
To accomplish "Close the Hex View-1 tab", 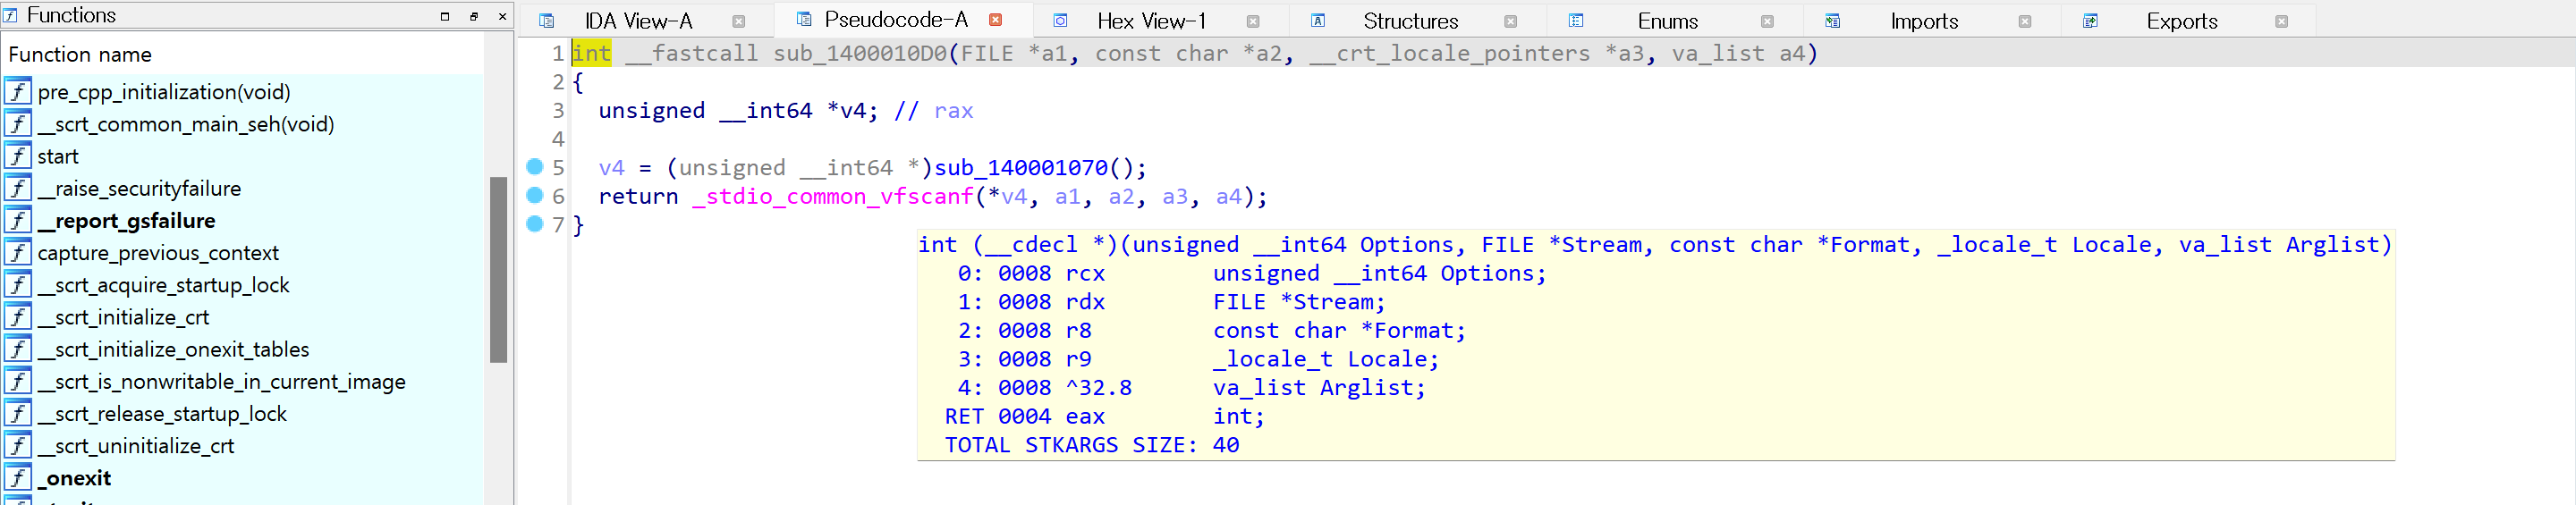I will click(x=1253, y=21).
